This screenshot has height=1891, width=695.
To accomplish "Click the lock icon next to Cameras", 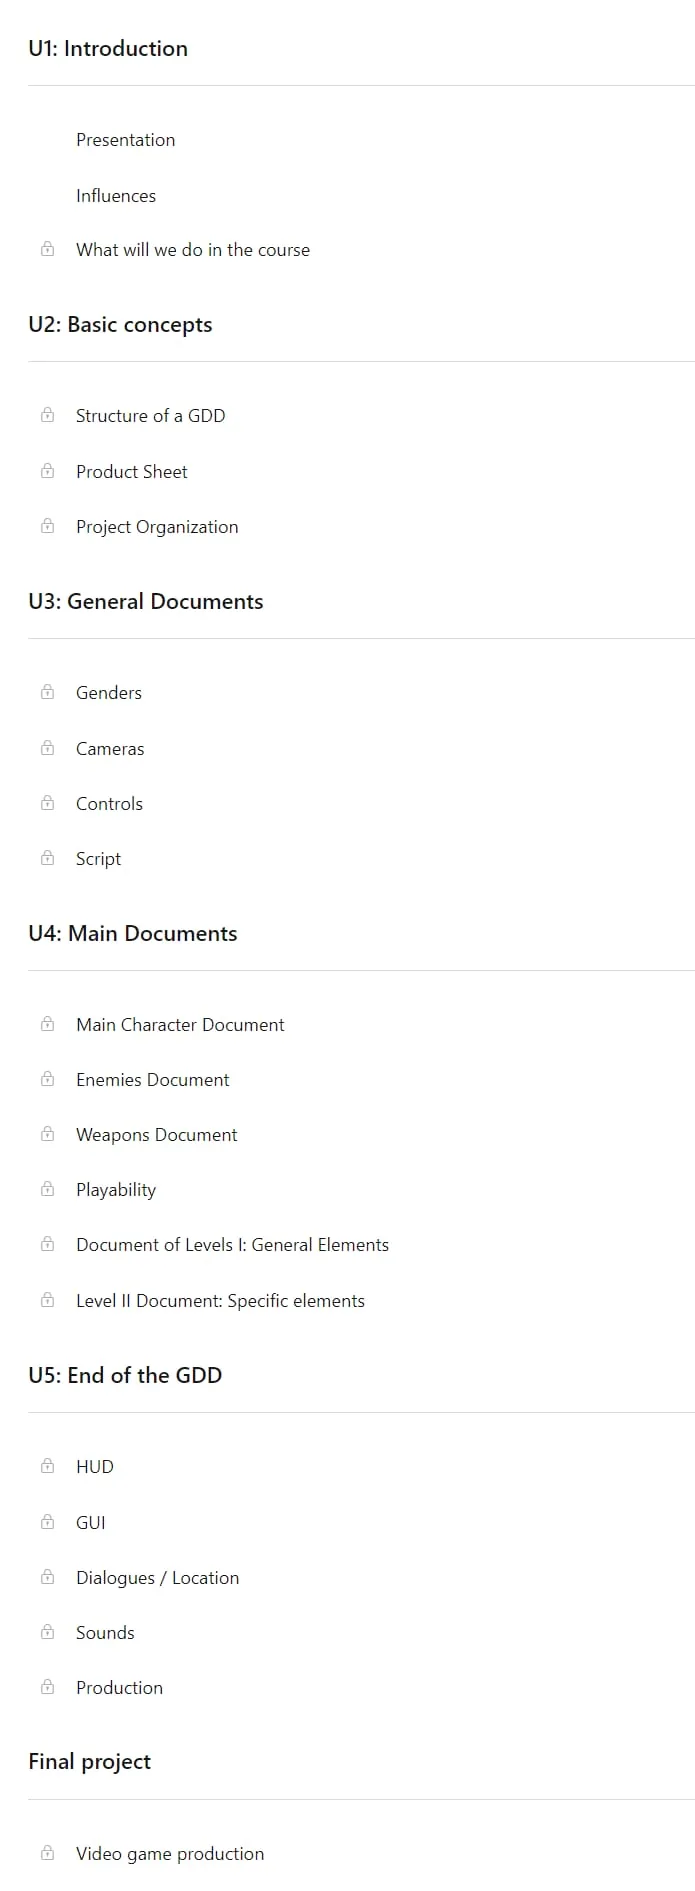I will pyautogui.click(x=47, y=748).
